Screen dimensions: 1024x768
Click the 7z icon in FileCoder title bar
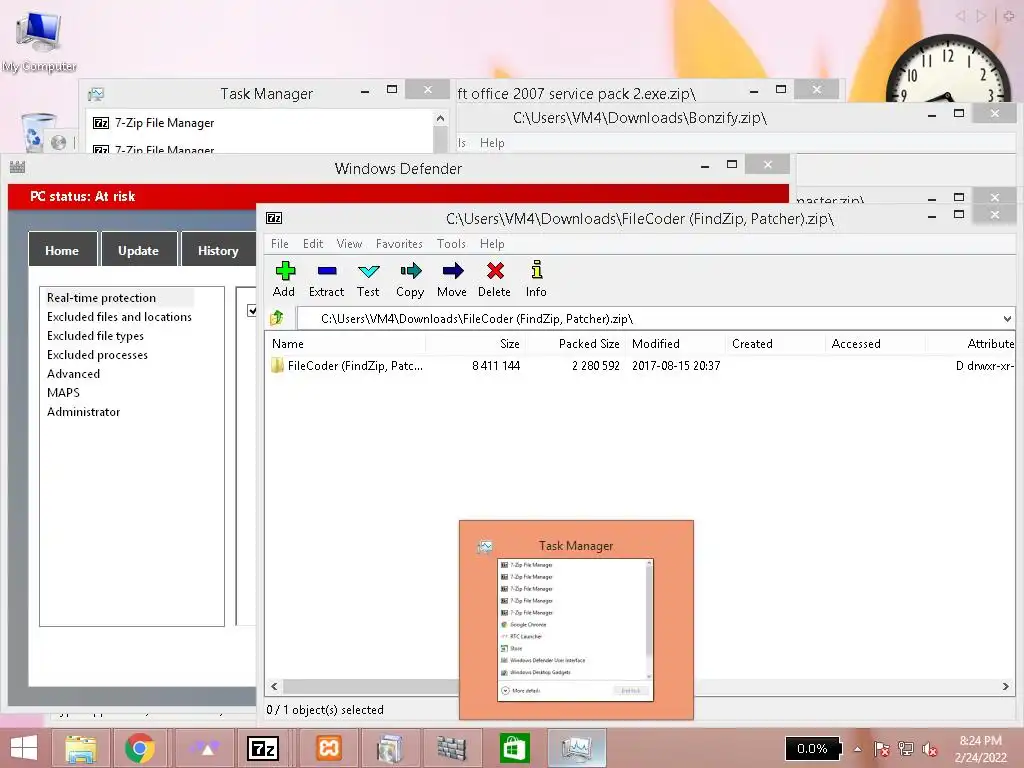click(274, 218)
